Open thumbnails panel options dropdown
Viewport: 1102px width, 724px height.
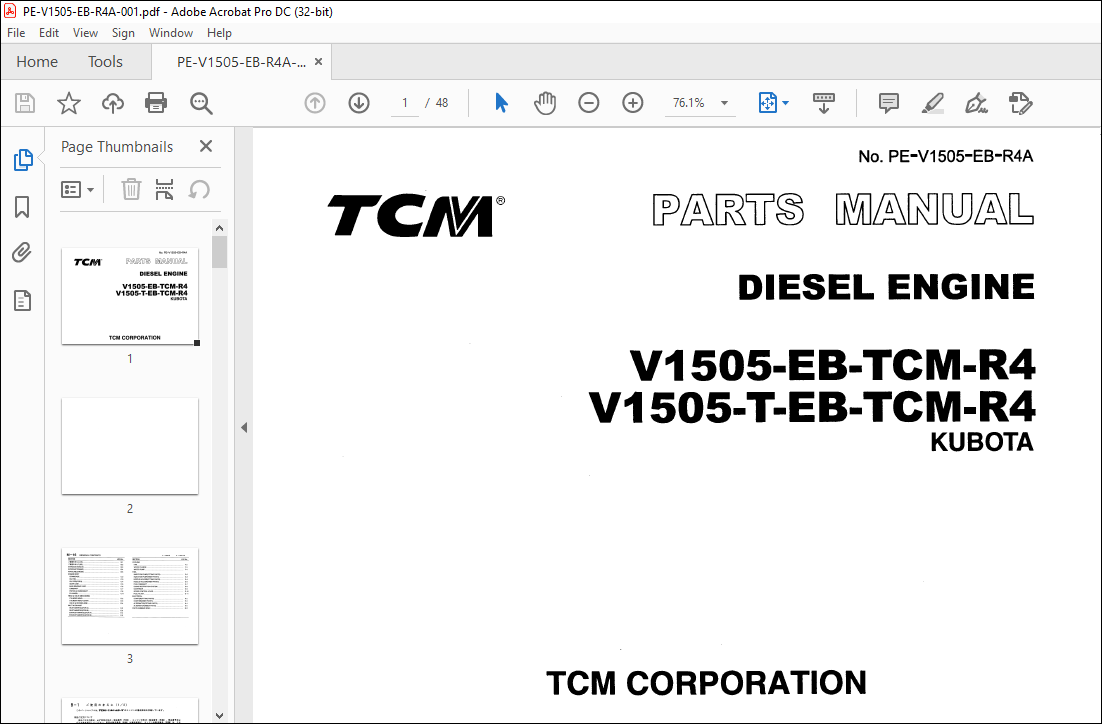[x=78, y=190]
